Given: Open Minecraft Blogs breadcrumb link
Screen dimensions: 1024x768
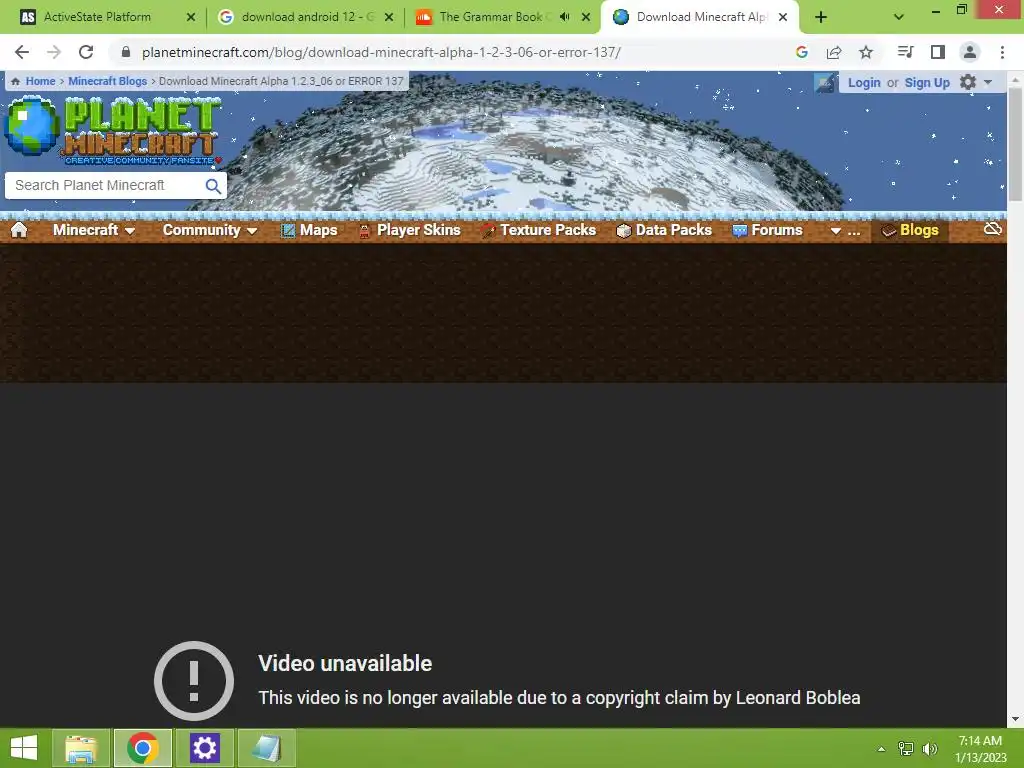Looking at the screenshot, I should point(108,81).
